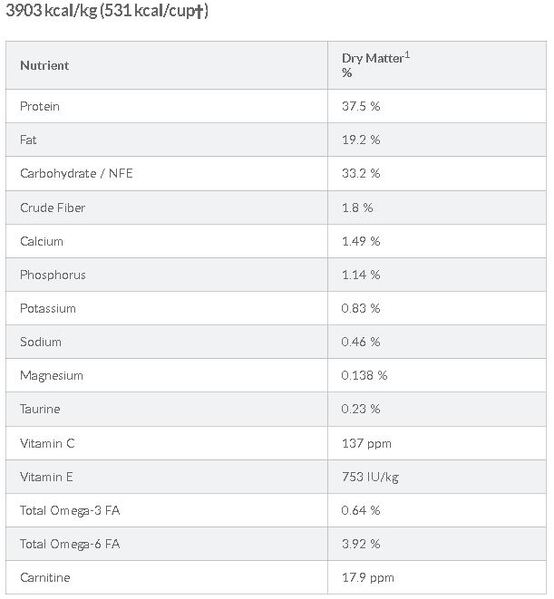The width and height of the screenshot is (554, 599).
Task: Click the Total Omega-3 FA label
Action: pos(70,511)
